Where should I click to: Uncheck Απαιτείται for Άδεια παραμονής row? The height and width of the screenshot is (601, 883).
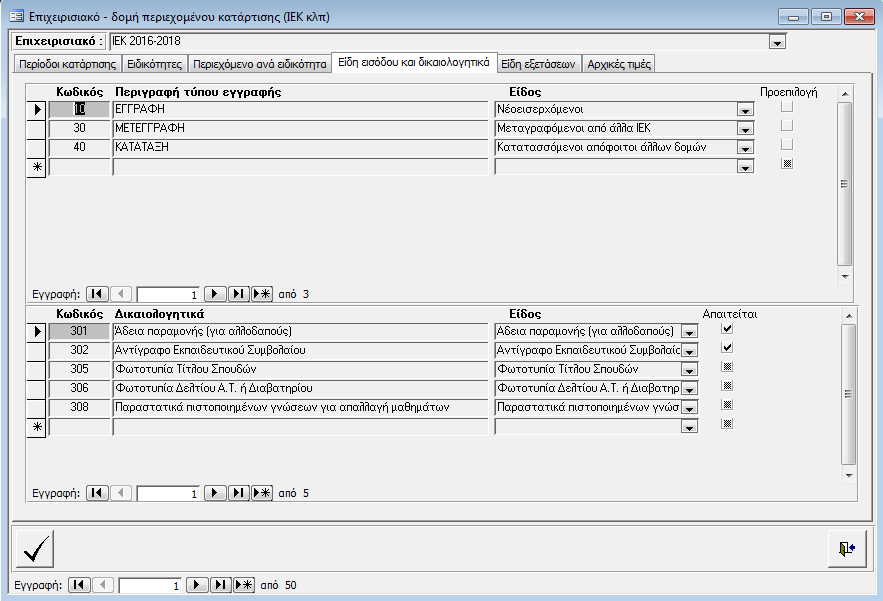[728, 328]
